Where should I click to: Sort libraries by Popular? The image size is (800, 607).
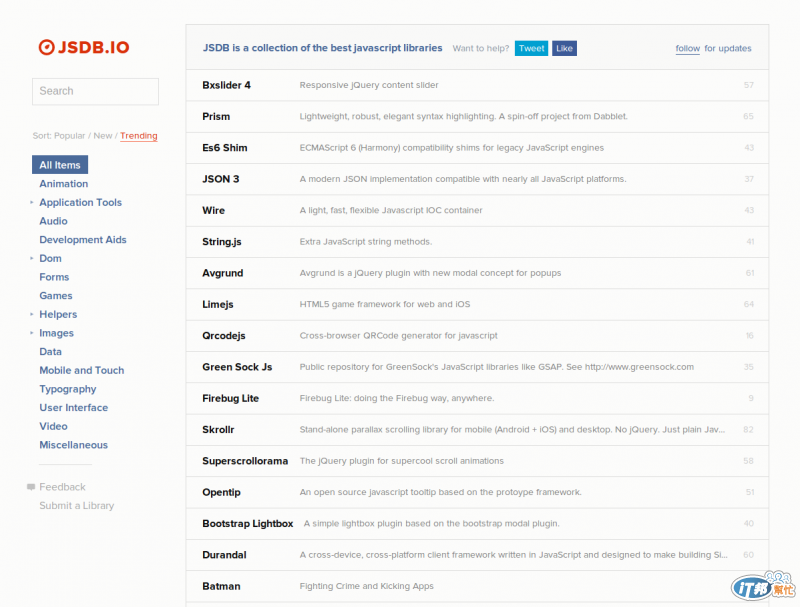69,136
